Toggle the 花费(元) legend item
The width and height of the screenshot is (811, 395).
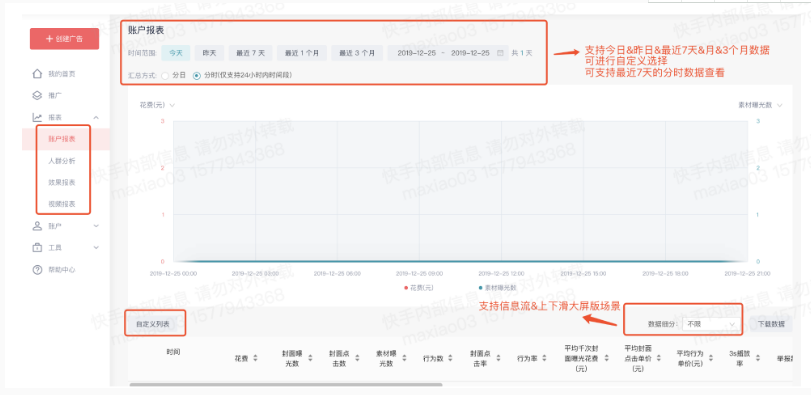point(418,288)
